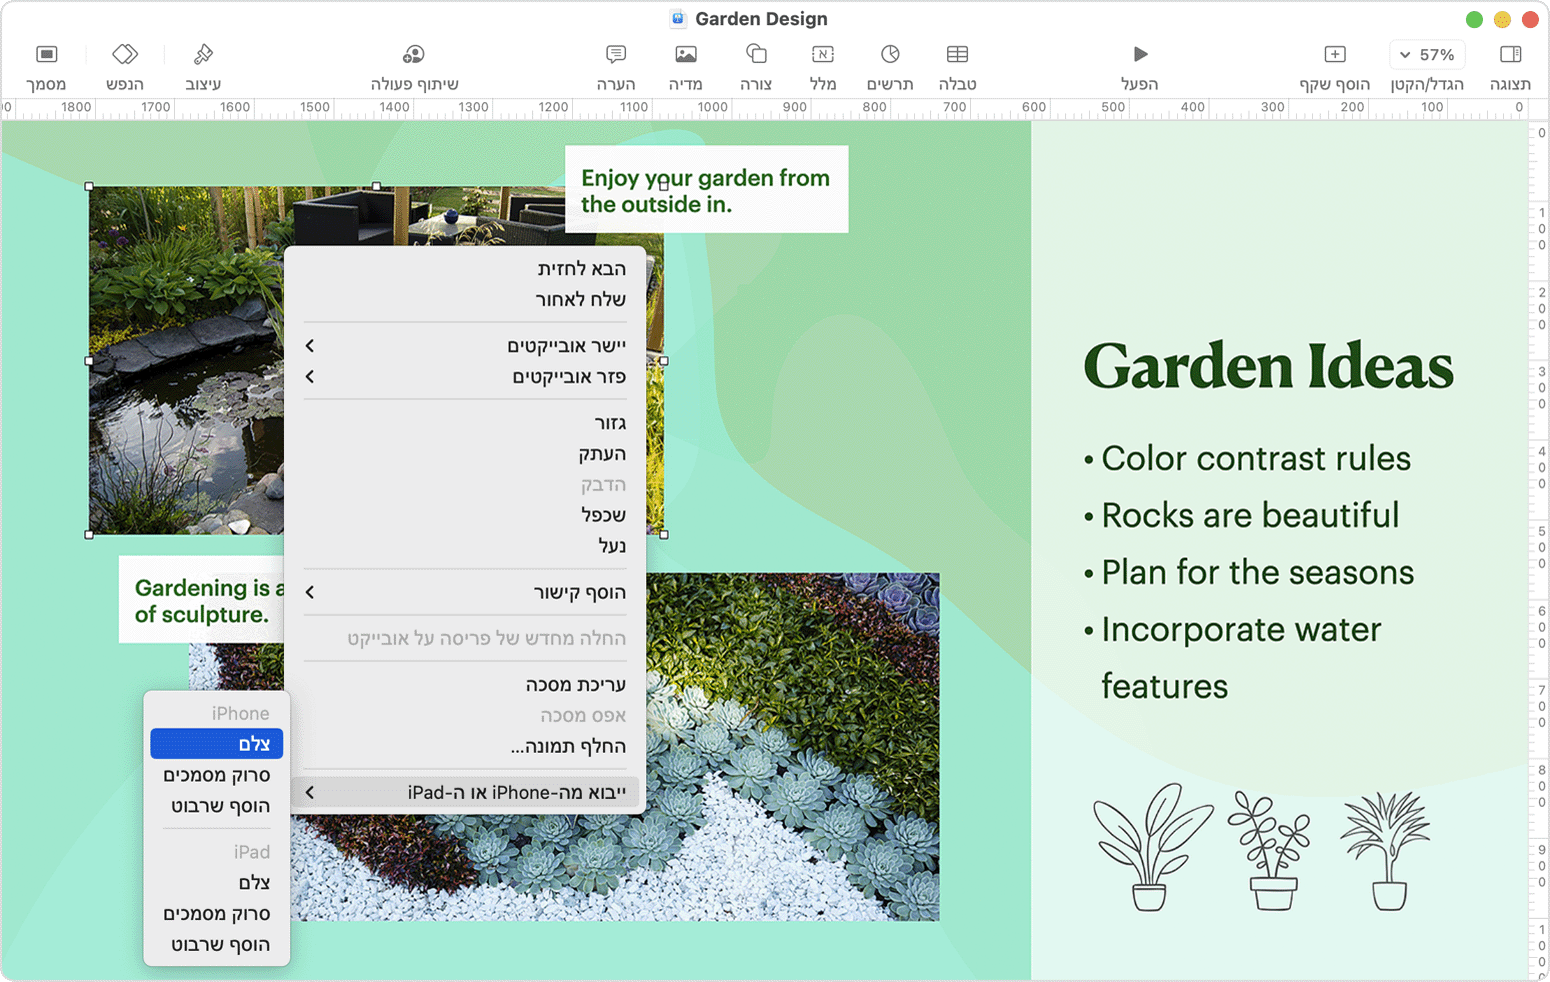The height and width of the screenshot is (982, 1550).
Task: Choose שלח לאחור (Send to Back)
Action: (x=465, y=299)
